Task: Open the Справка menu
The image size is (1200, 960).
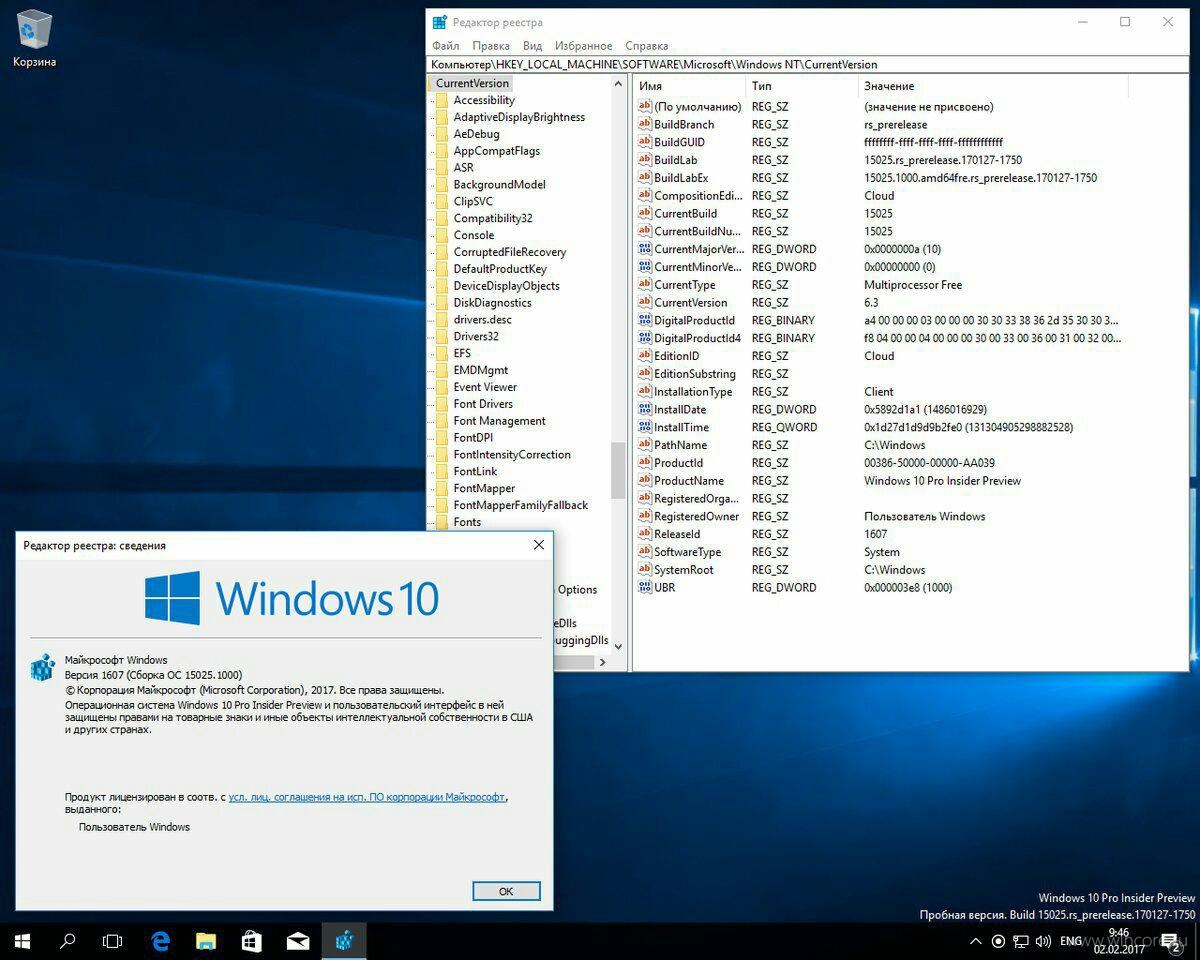Action: coord(646,46)
